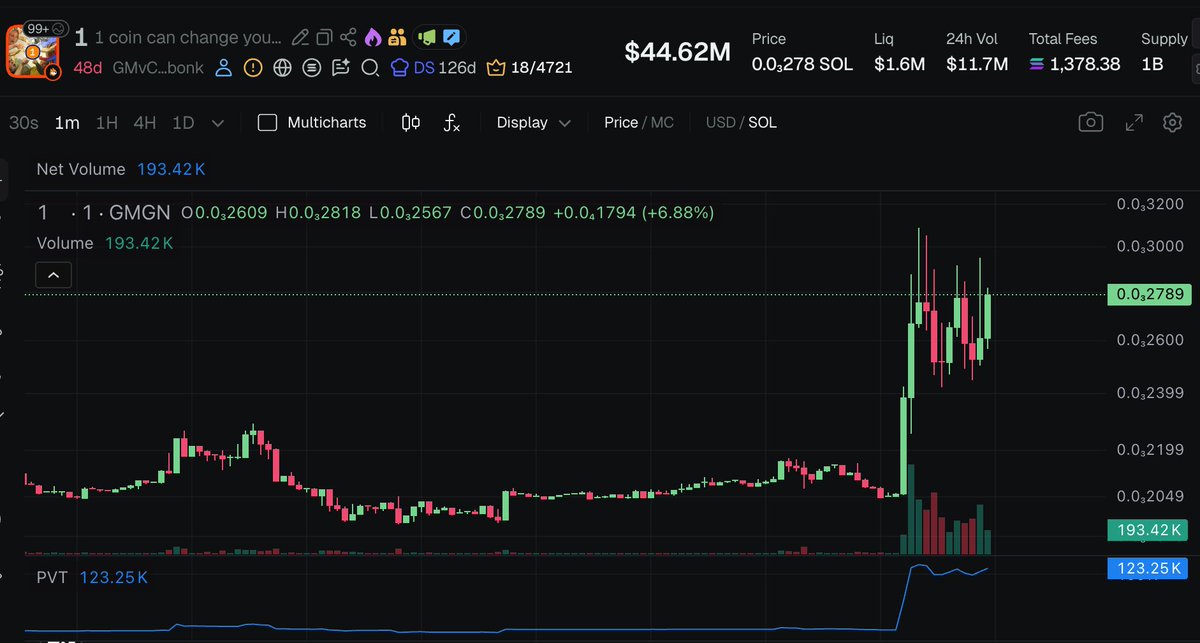
Task: Select the candlestick chart style icon
Action: [409, 122]
